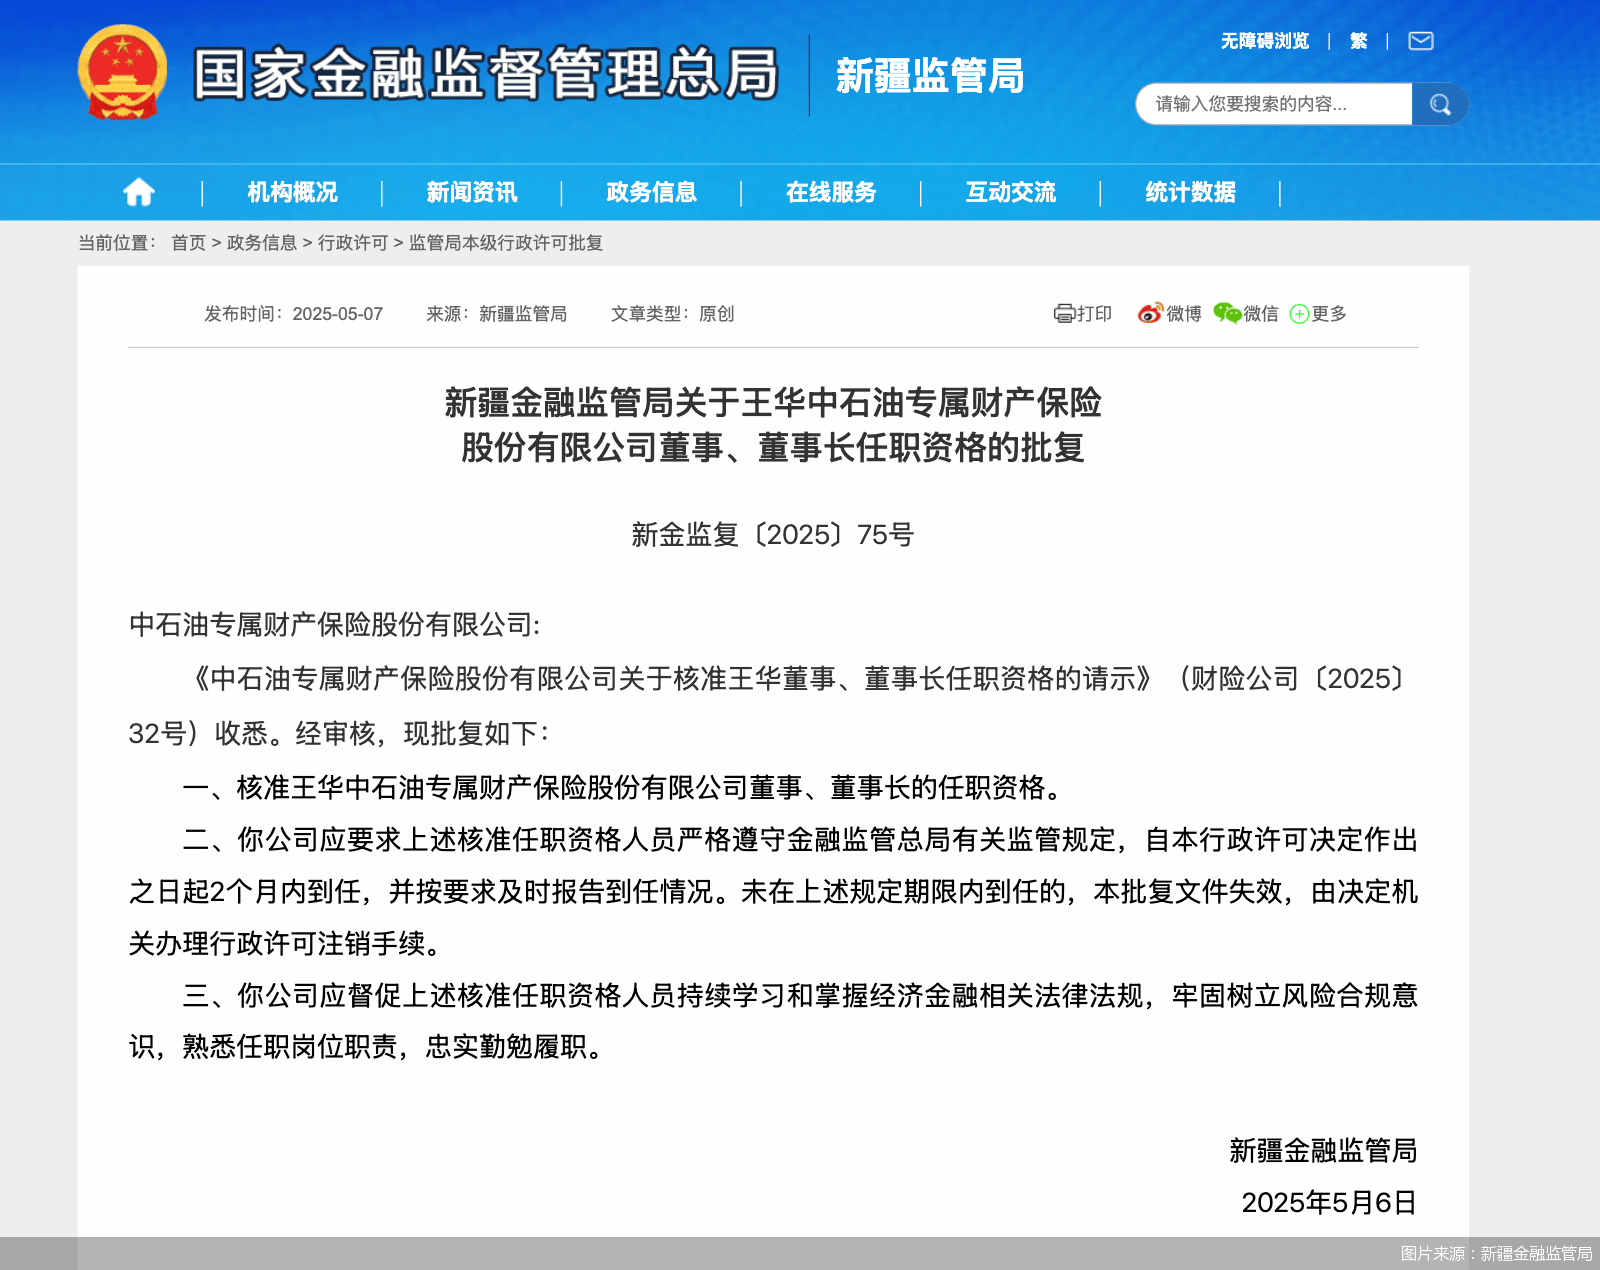Click the 国家金融监督管理总局 title
The image size is (1600, 1270).
click(x=486, y=74)
